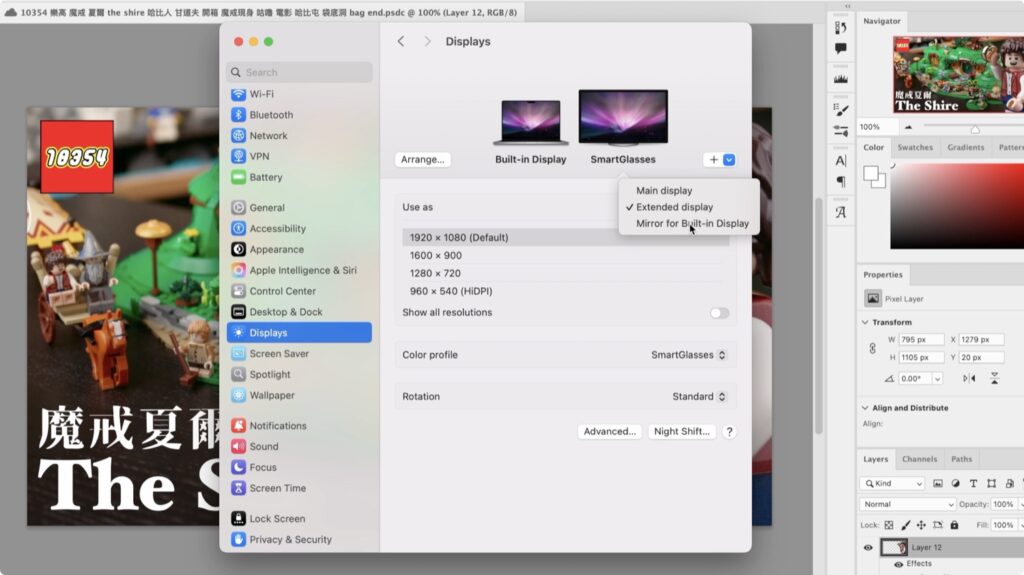The height and width of the screenshot is (575, 1024).
Task: Open Privacy & Security settings
Action: (x=299, y=540)
